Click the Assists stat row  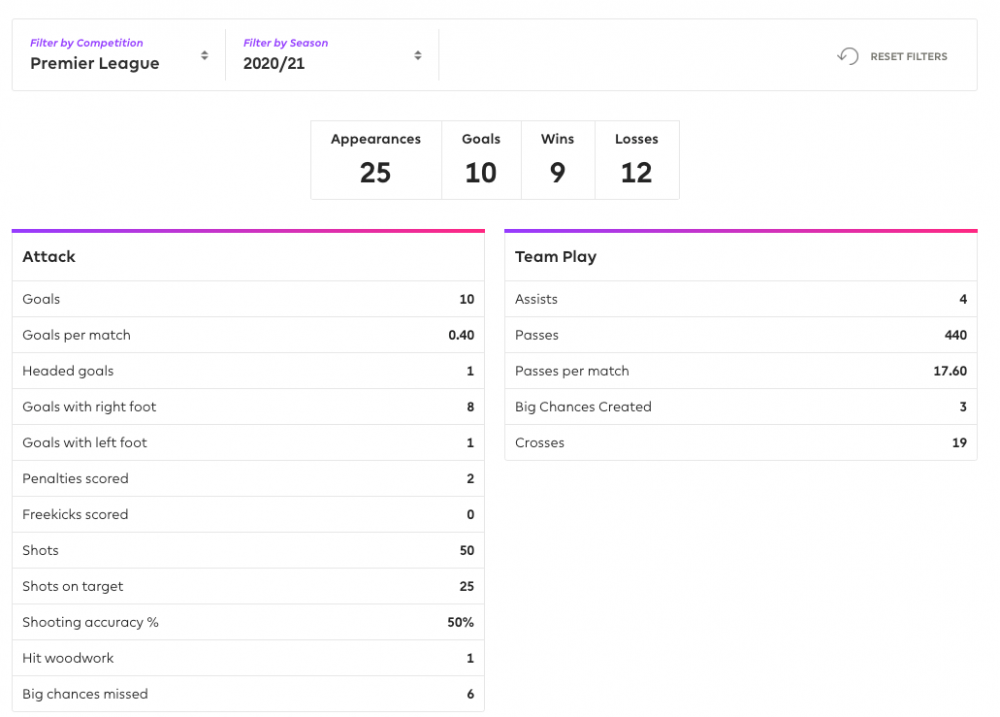click(x=740, y=299)
